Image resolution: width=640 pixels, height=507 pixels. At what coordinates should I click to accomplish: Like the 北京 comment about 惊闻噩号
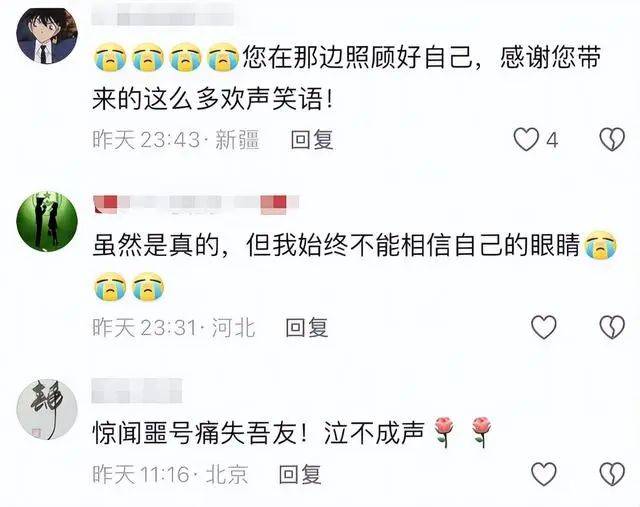click(x=544, y=474)
